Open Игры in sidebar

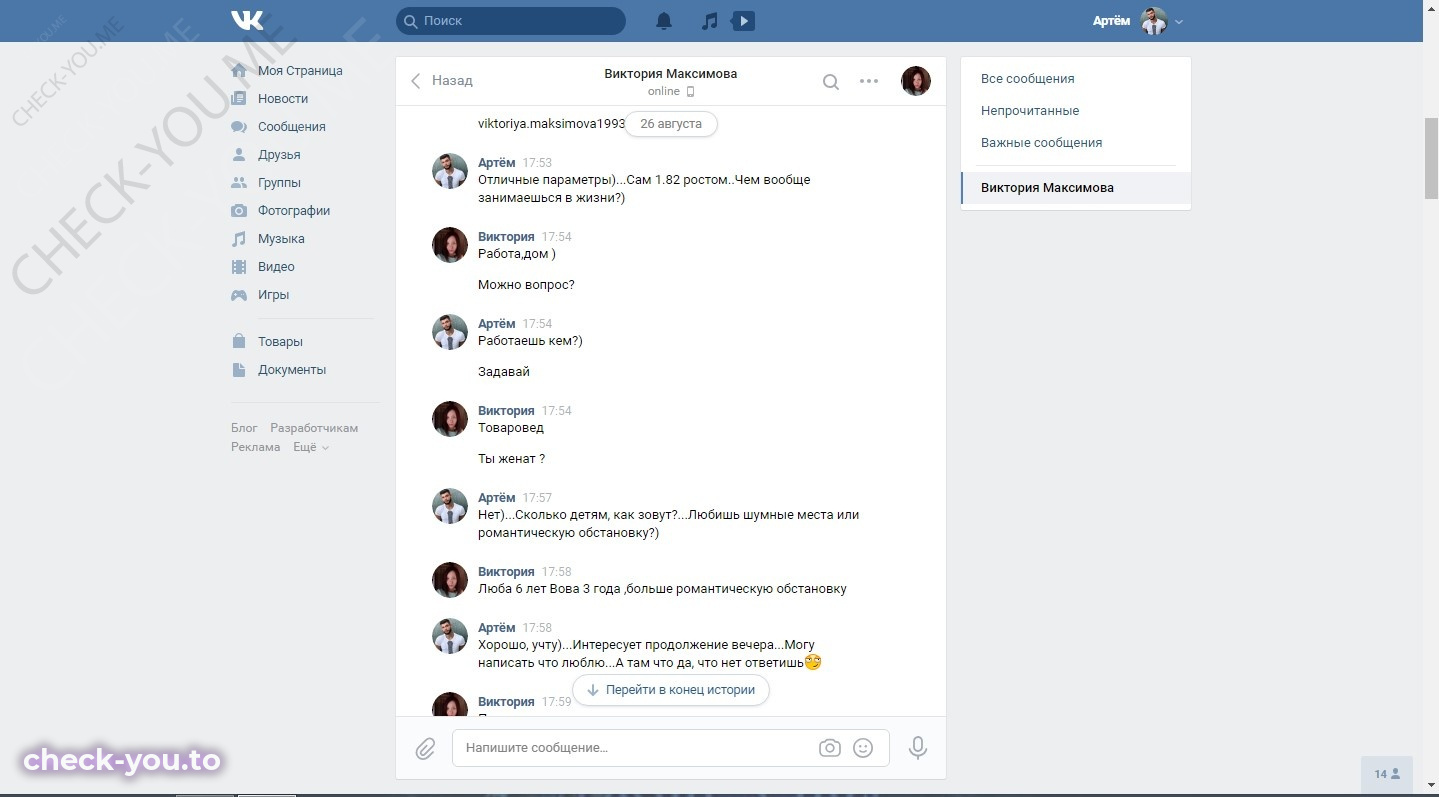coord(273,295)
